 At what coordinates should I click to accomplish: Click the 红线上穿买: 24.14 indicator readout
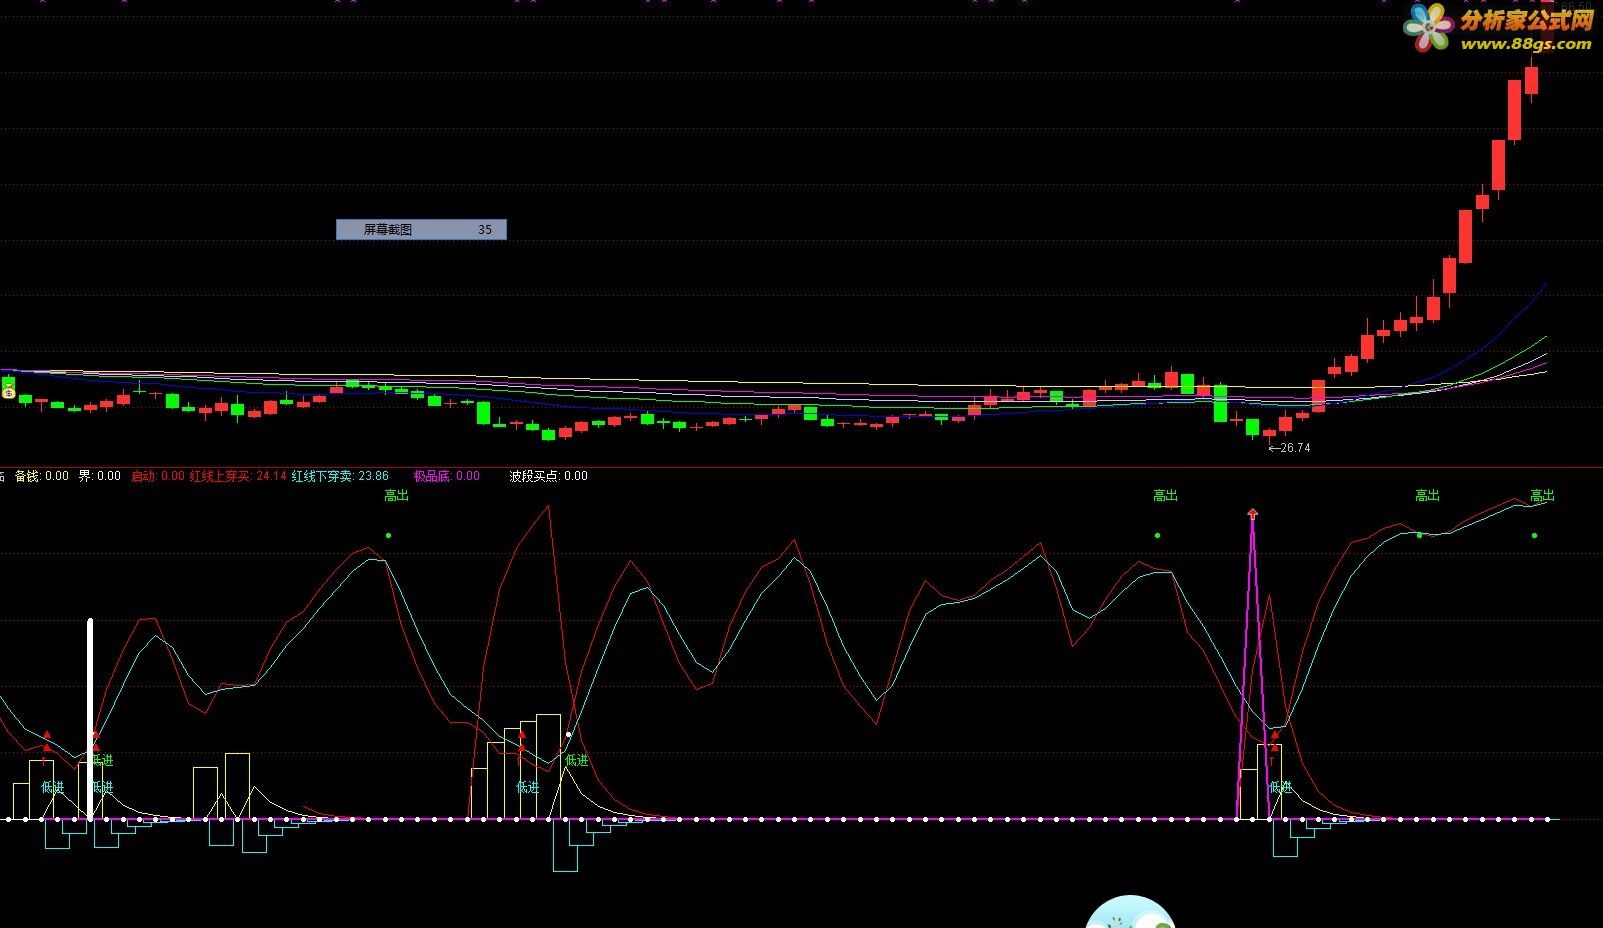click(238, 476)
